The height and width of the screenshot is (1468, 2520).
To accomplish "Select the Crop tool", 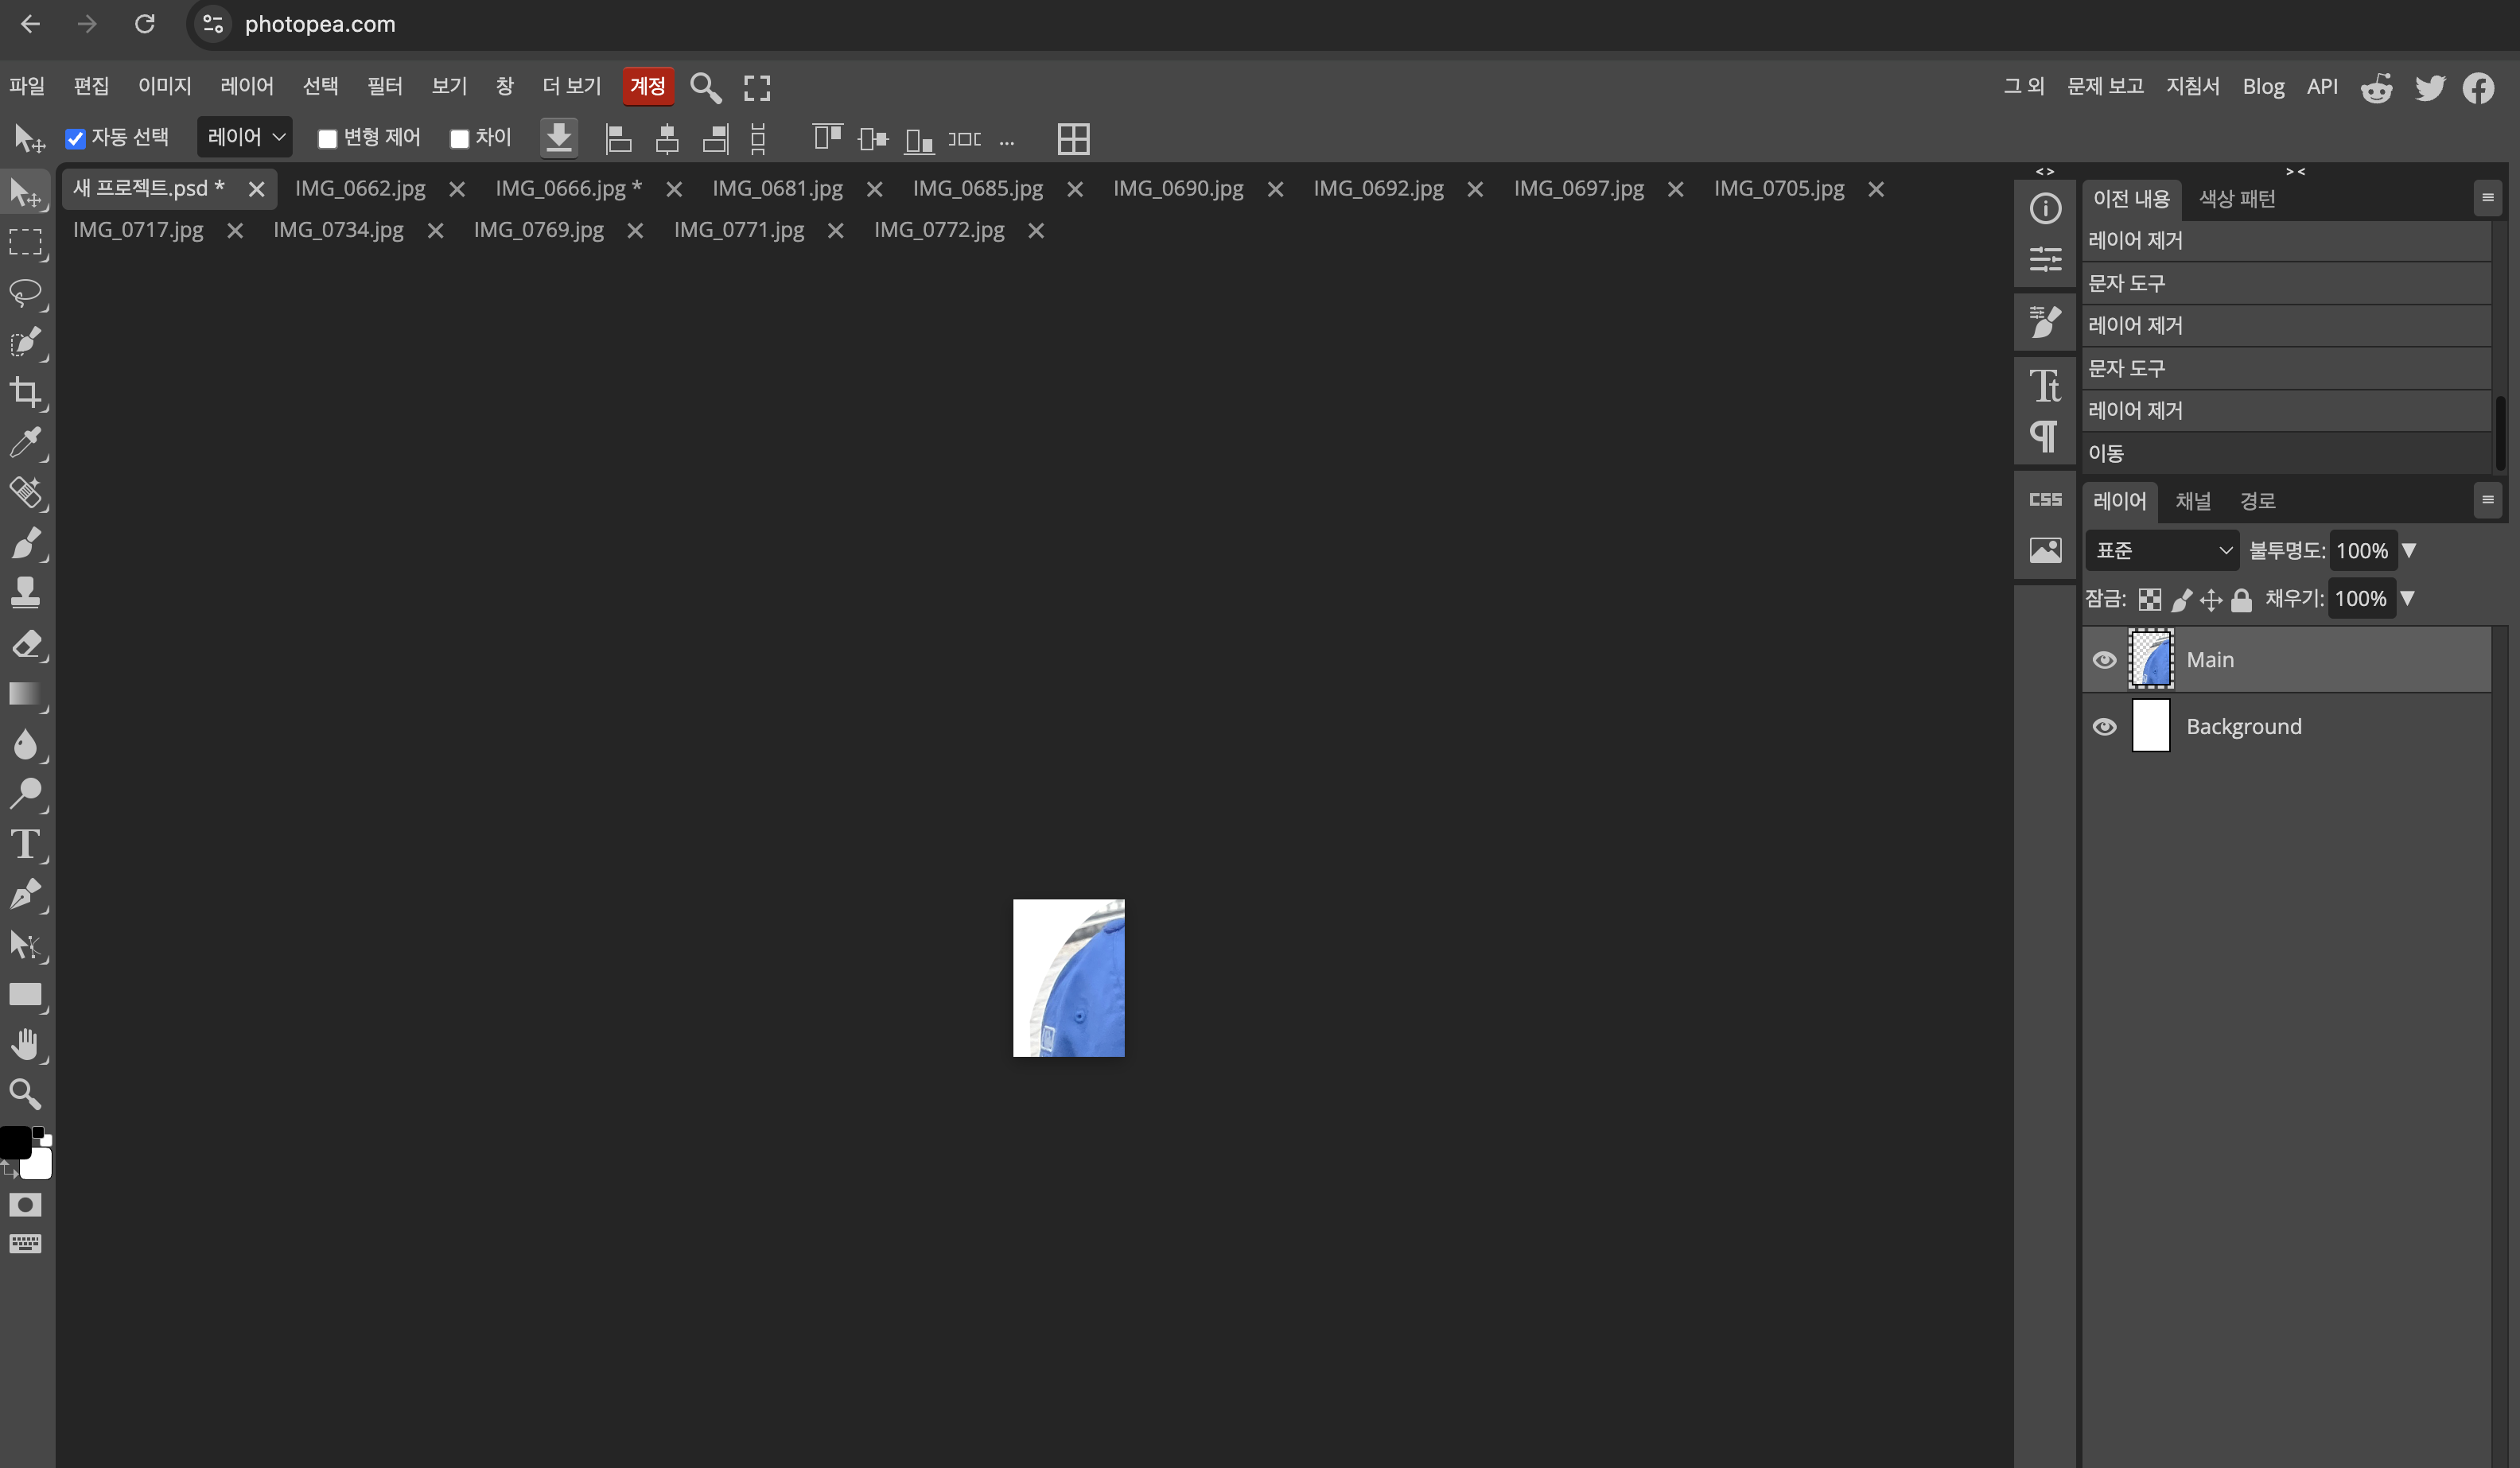I will click(x=26, y=392).
